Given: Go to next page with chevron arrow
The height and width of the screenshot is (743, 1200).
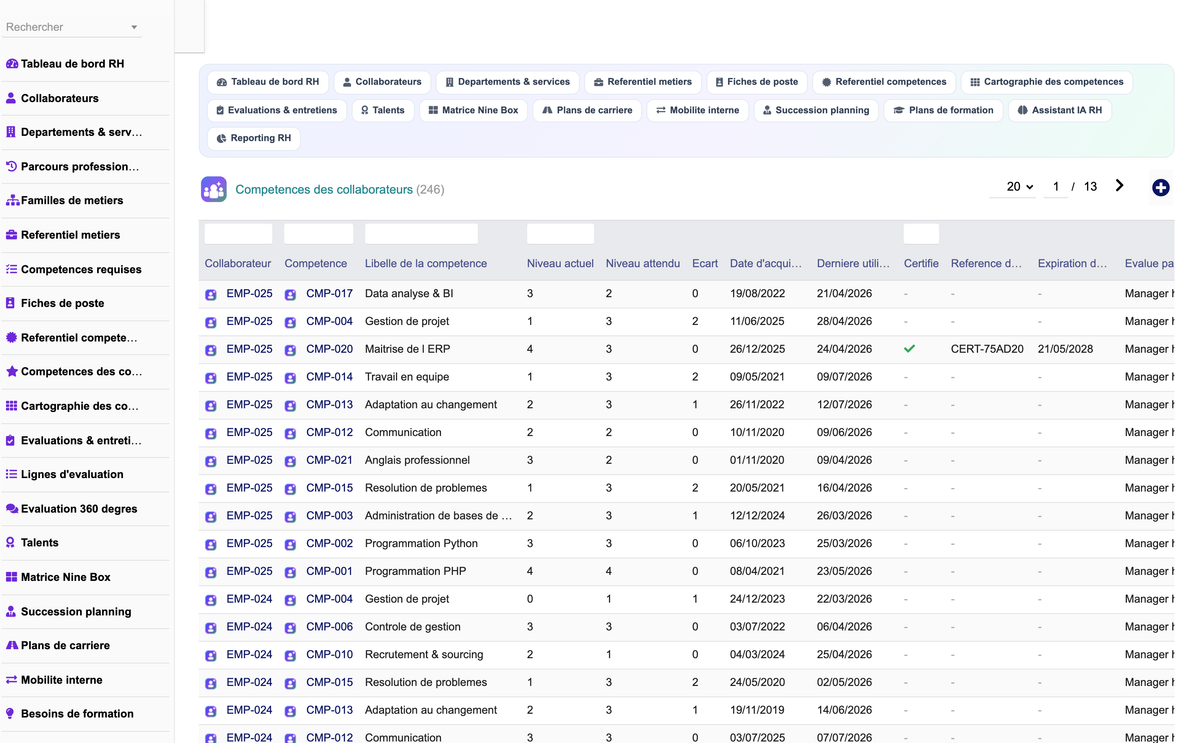Looking at the screenshot, I should (x=1120, y=186).
